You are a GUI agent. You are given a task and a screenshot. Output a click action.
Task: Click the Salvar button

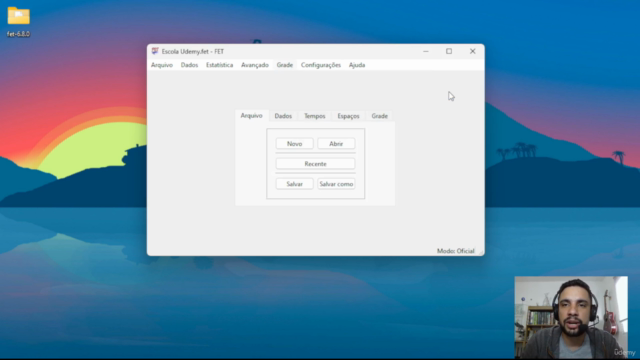(294, 184)
